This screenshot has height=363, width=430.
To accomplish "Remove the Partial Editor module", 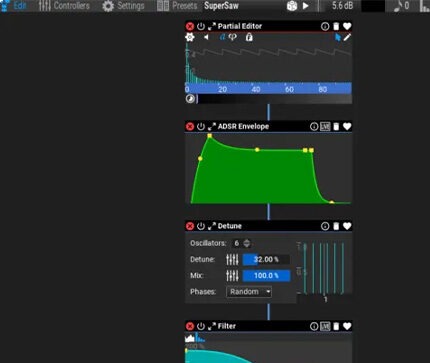I will pos(190,26).
